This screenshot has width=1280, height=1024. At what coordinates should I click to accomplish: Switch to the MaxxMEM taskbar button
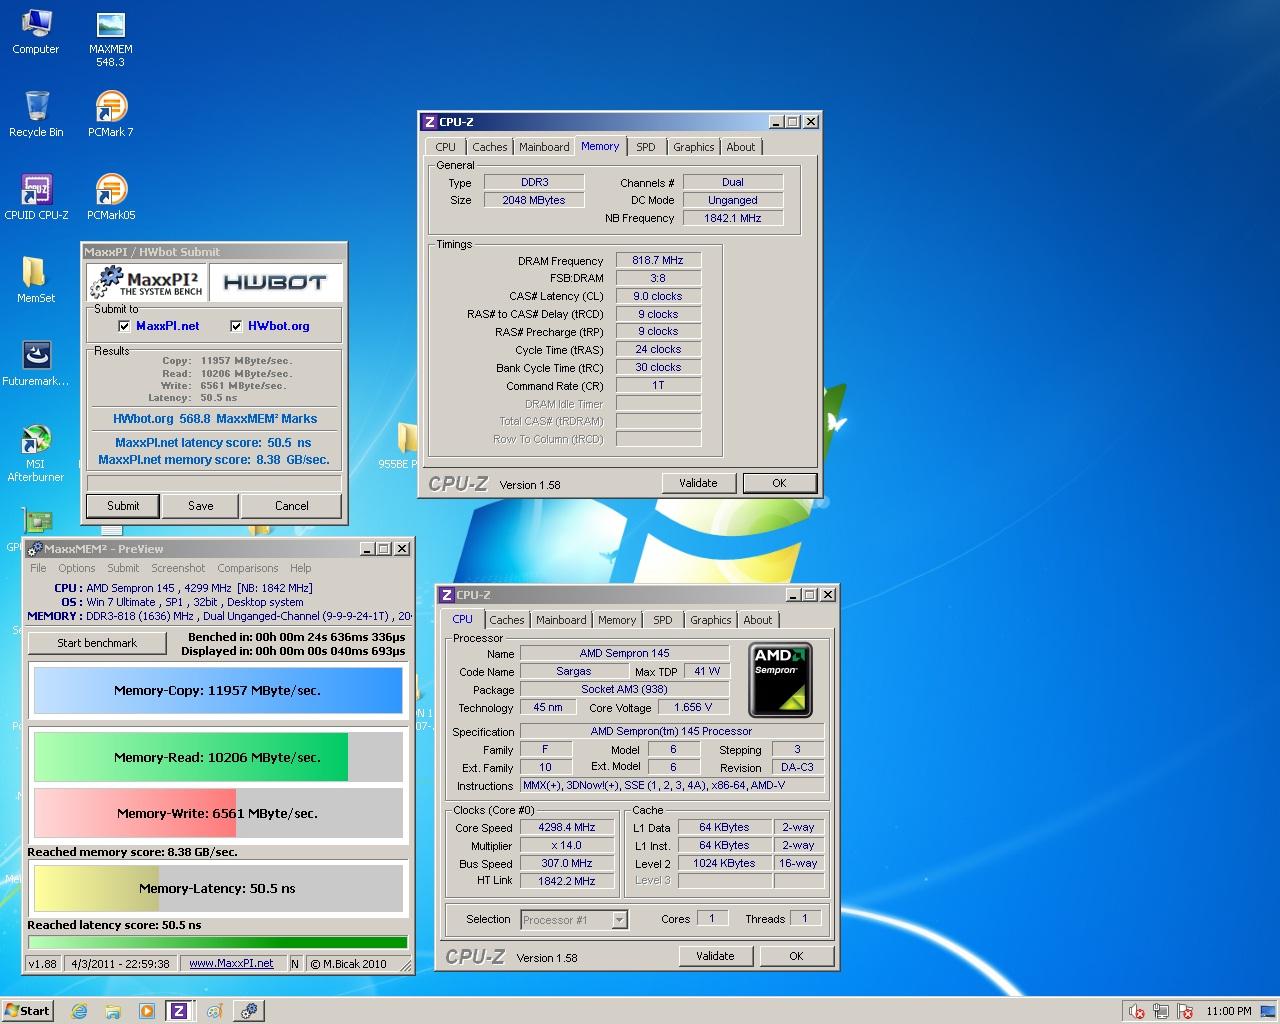[248, 1010]
